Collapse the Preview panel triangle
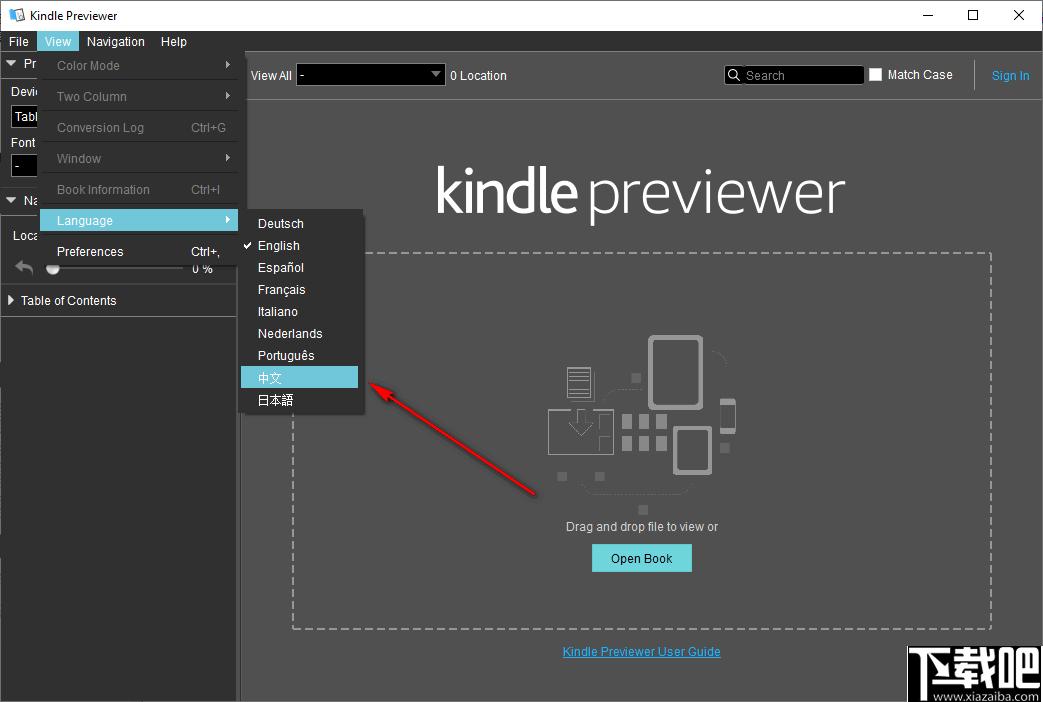 click(x=11, y=63)
